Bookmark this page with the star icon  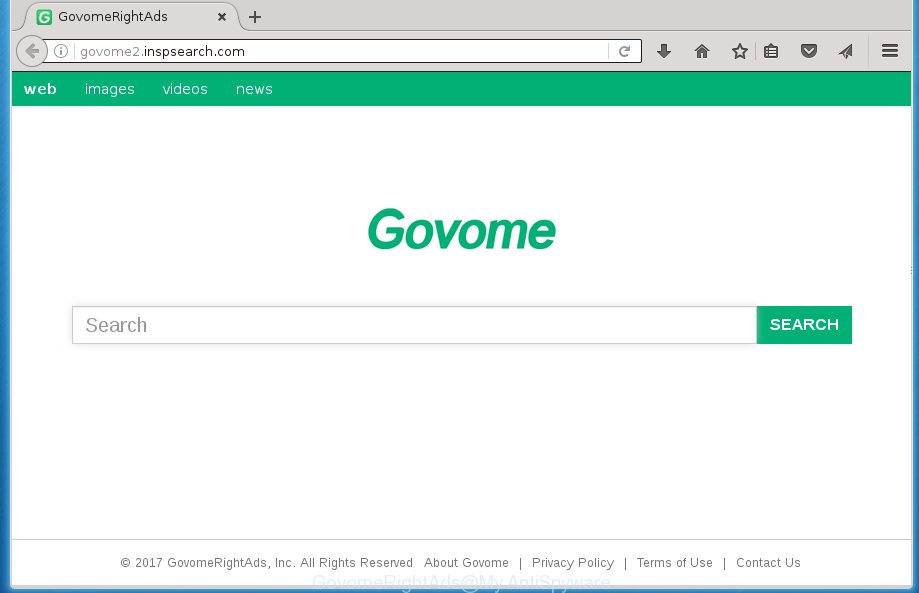[740, 52]
